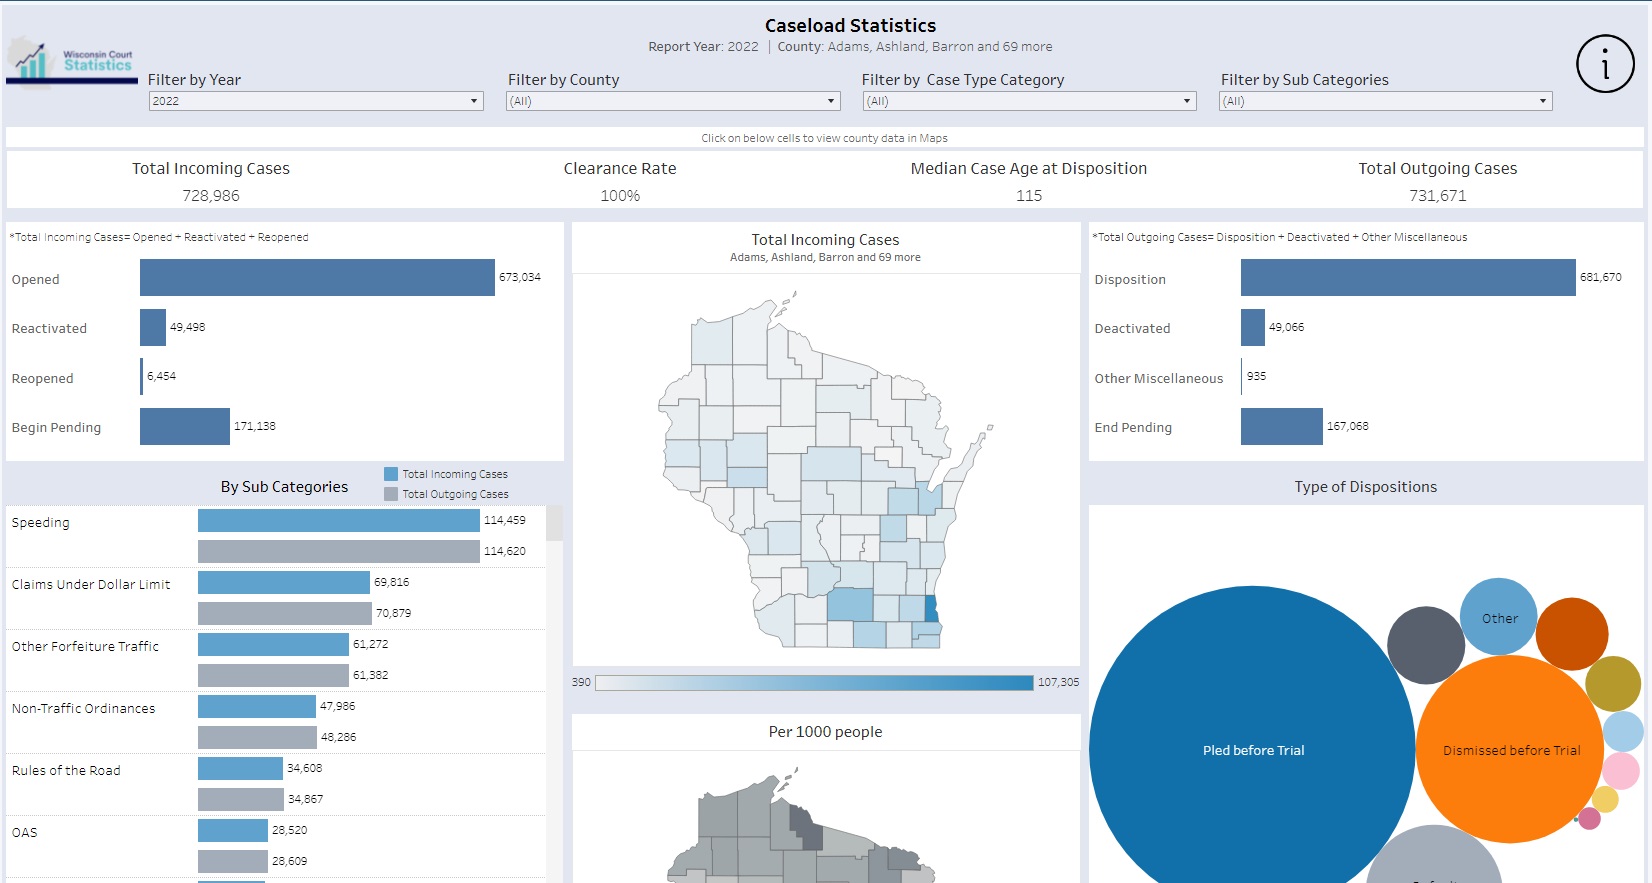This screenshot has width=1652, height=883.
Task: Click the Speeding incoming cases bar
Action: [338, 521]
